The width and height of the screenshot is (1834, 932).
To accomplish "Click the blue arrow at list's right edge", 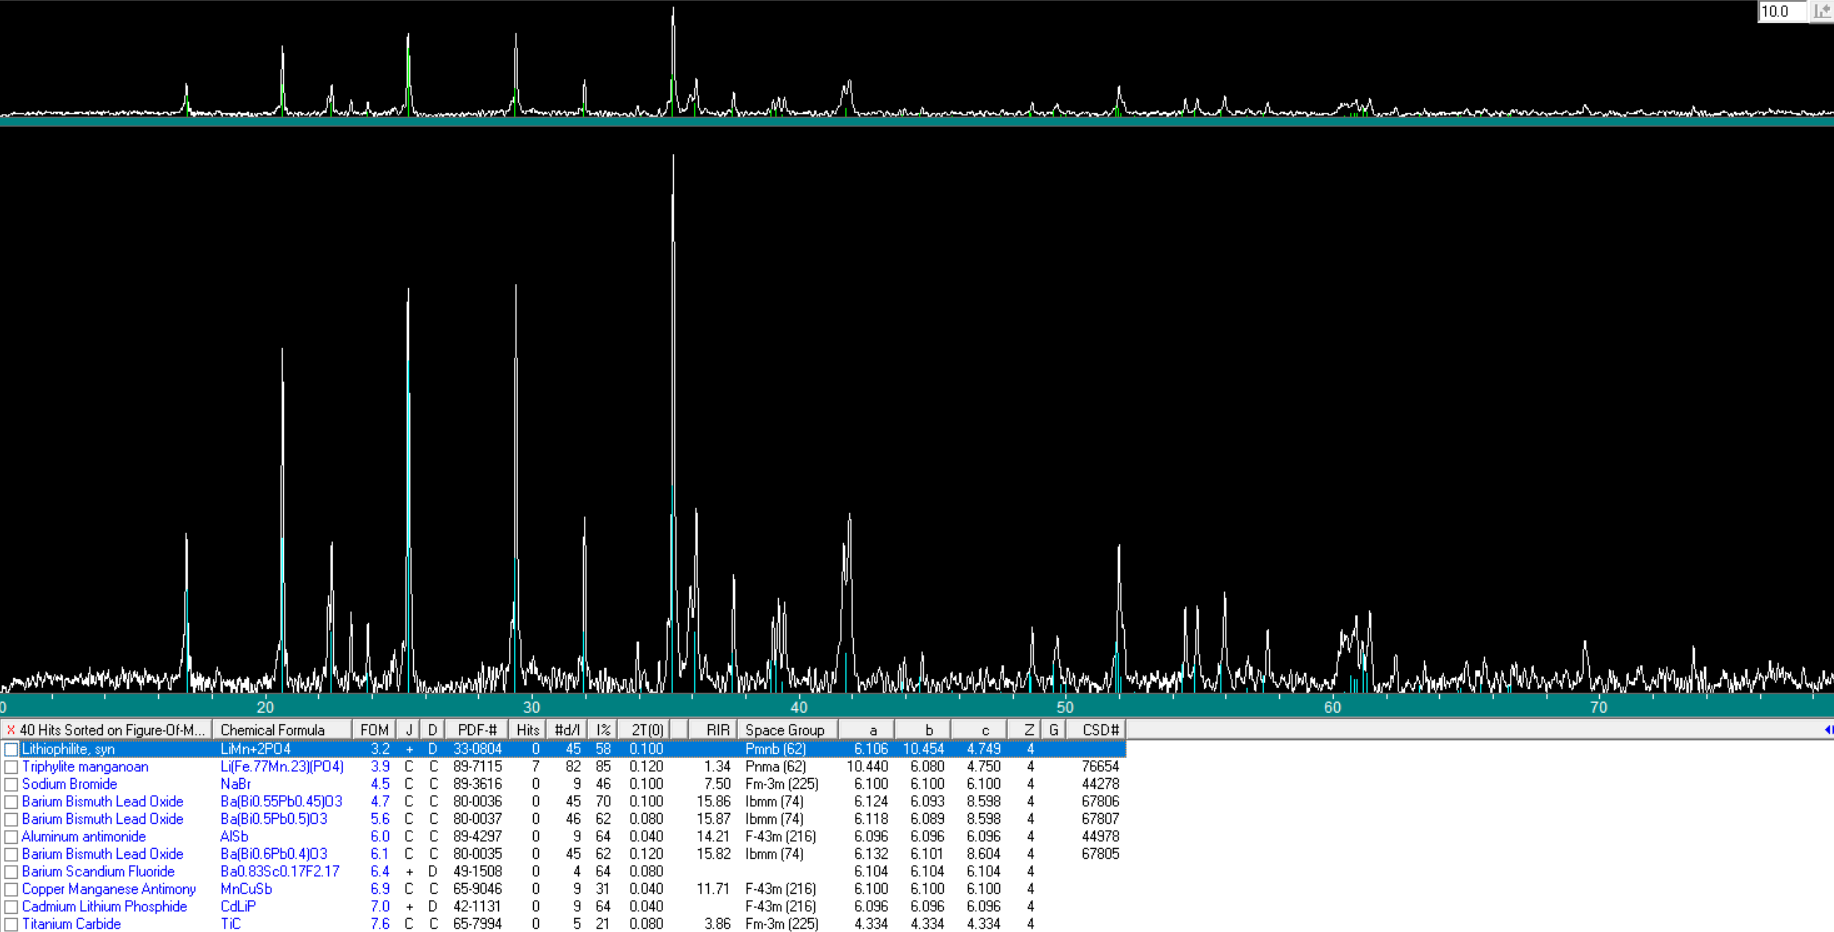I will click(1828, 730).
